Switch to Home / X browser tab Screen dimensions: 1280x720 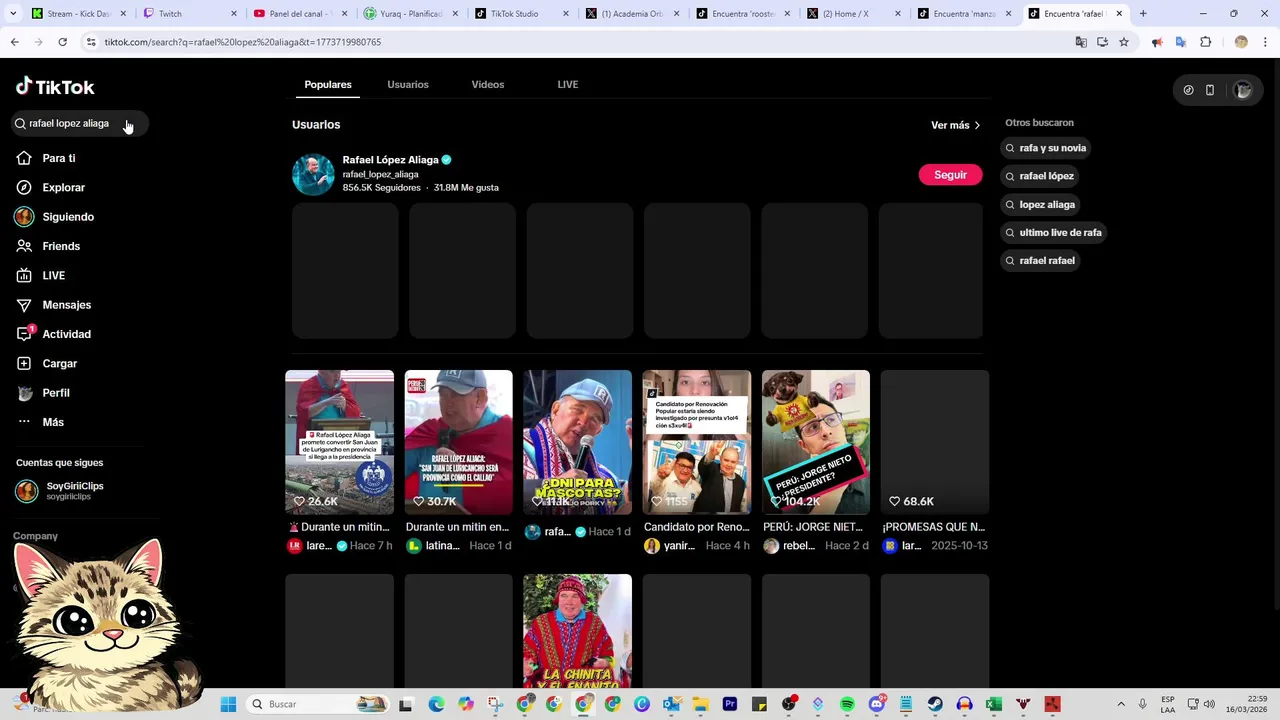point(852,14)
